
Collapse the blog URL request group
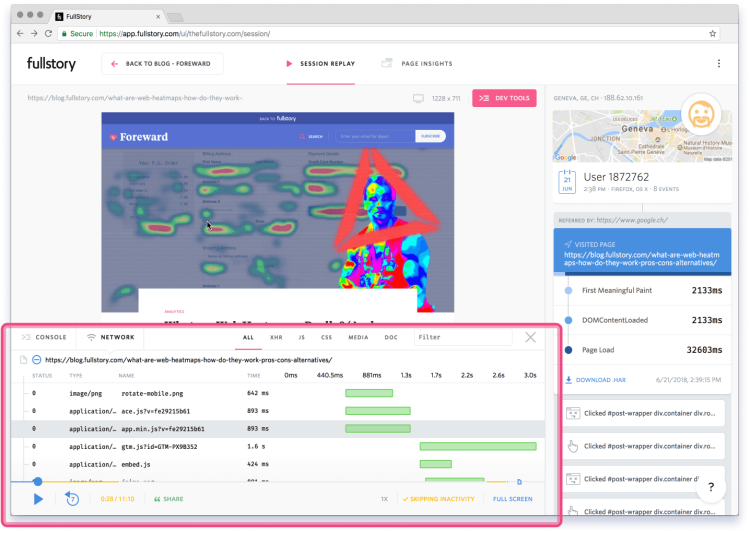pos(36,360)
